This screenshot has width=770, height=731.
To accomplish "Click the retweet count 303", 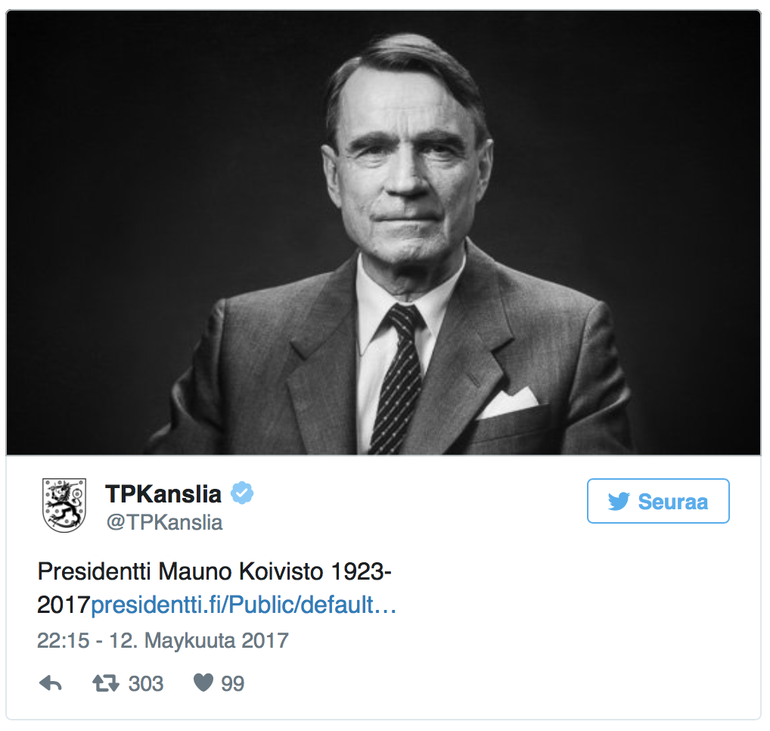I will pos(146,683).
